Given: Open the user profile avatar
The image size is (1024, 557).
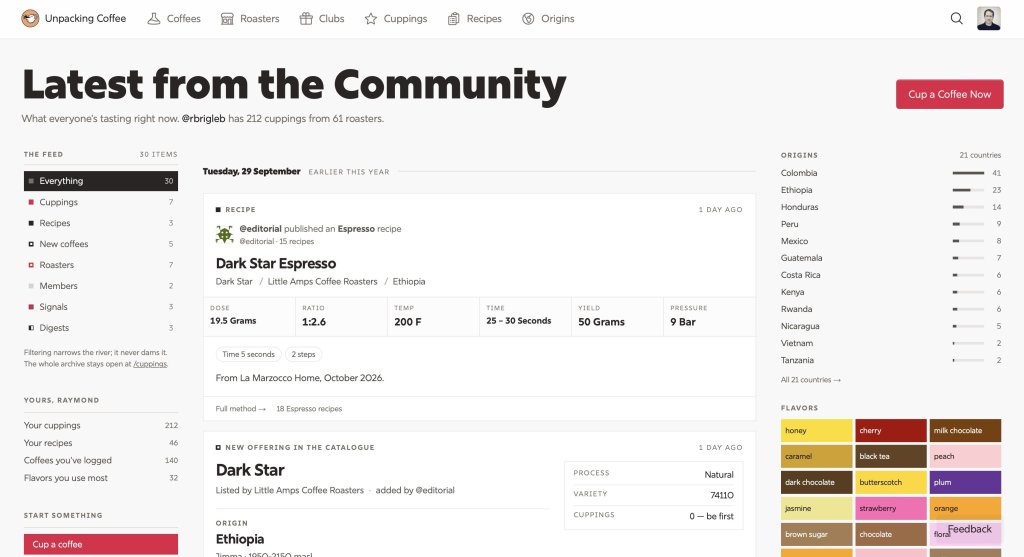Looking at the screenshot, I should point(988,18).
